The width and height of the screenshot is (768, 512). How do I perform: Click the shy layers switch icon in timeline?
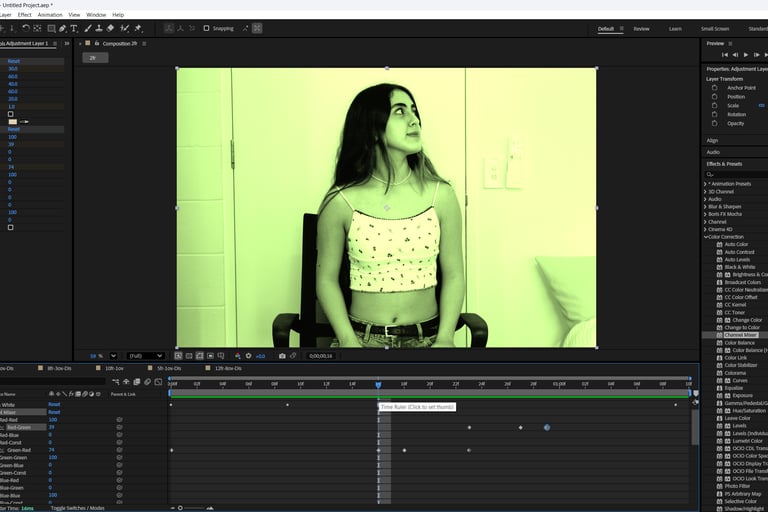click(x=126, y=382)
